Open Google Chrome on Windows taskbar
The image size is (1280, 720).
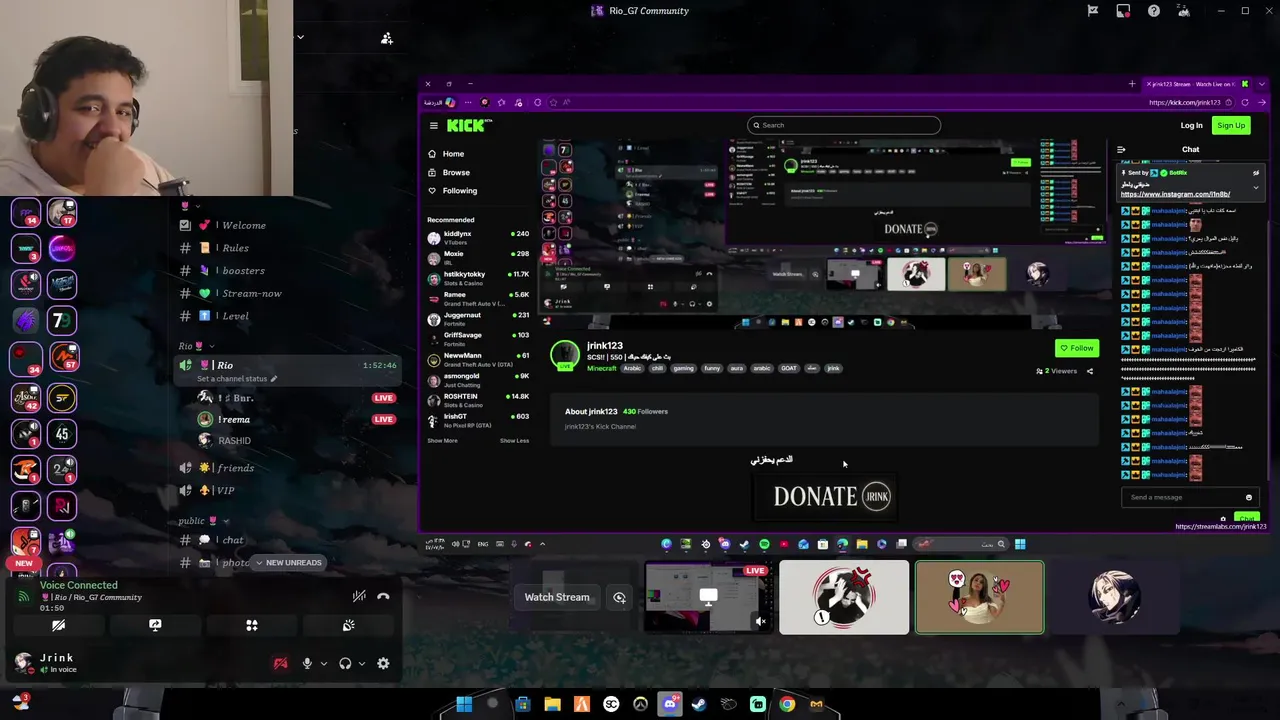coord(787,704)
